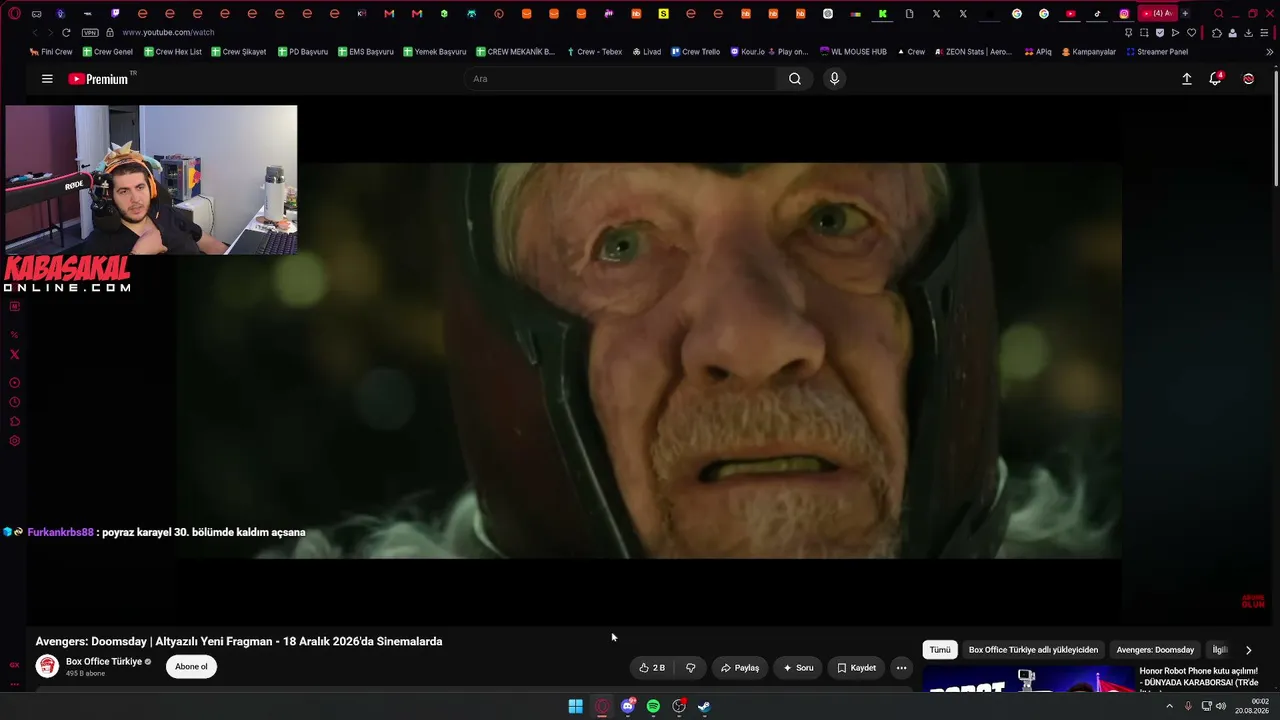Open the Crew Genel bookmark
The height and width of the screenshot is (720, 1280).
pyautogui.click(x=107, y=52)
